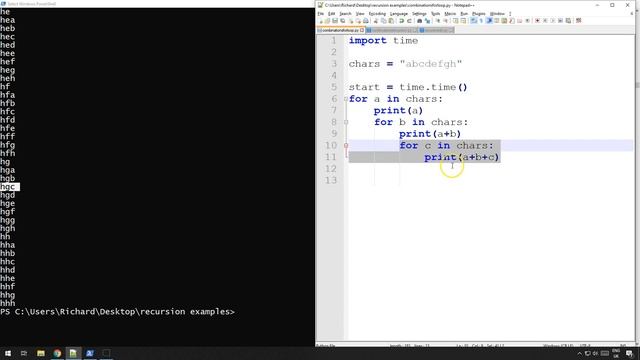This screenshot has height=360, width=640.
Task: Open the File menu
Action: pyautogui.click(x=321, y=13)
